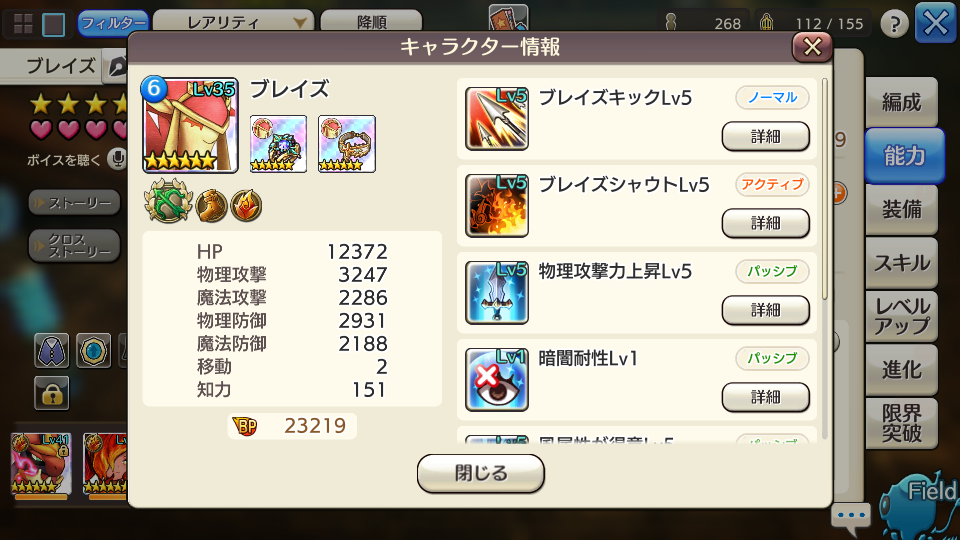Switch to the 装備 side tab
960x540 pixels.
(901, 210)
